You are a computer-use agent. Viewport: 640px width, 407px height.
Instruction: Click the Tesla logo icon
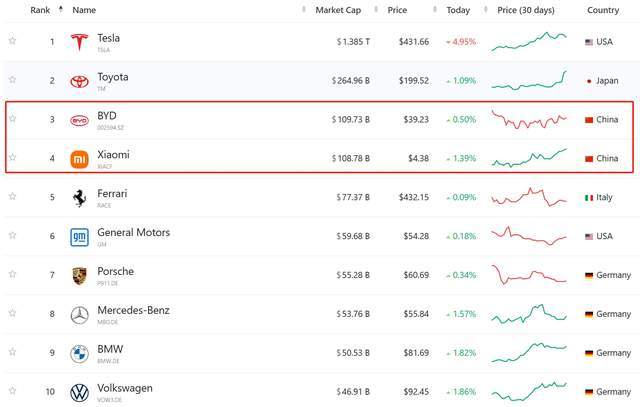(x=79, y=42)
